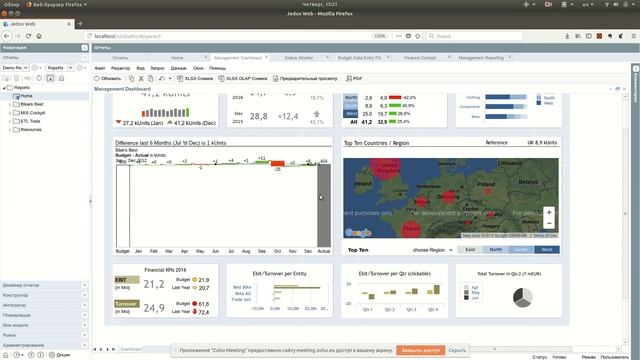Click the undo arrow icon in the report toolbar
This screenshot has width=640, height=360.
(162, 78)
